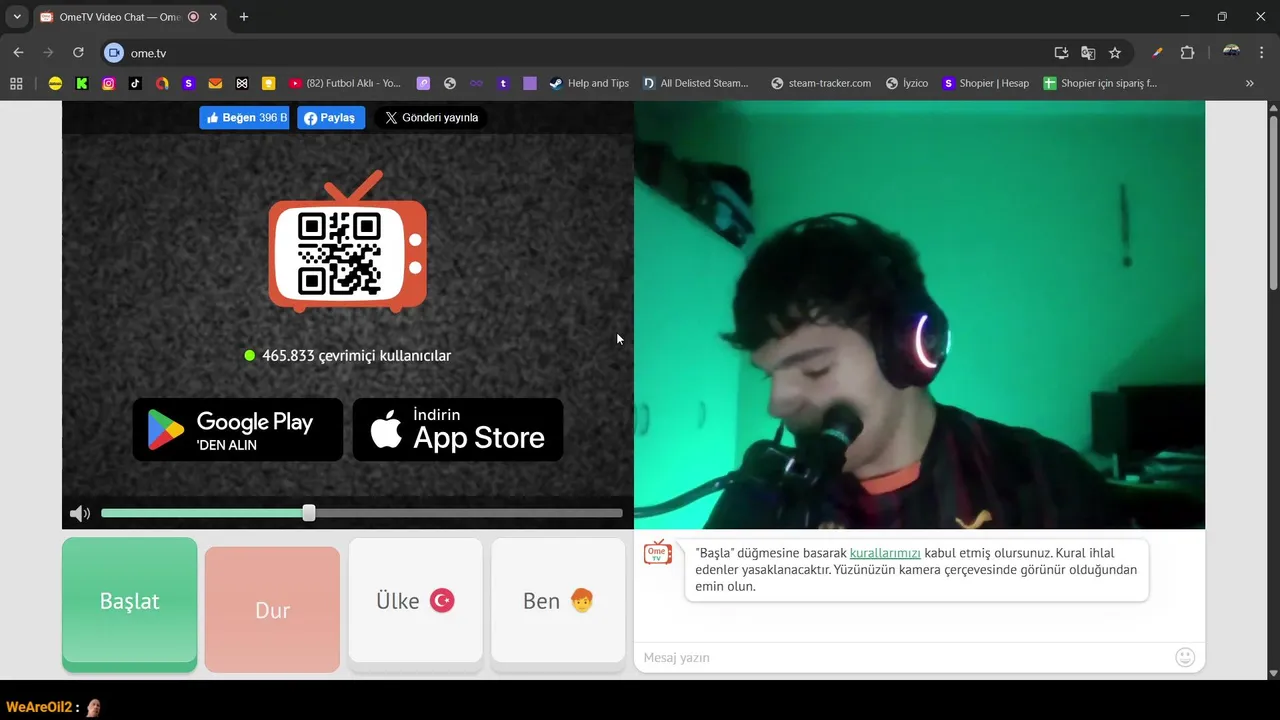Open the Kick bookmark icon

click(x=82, y=83)
